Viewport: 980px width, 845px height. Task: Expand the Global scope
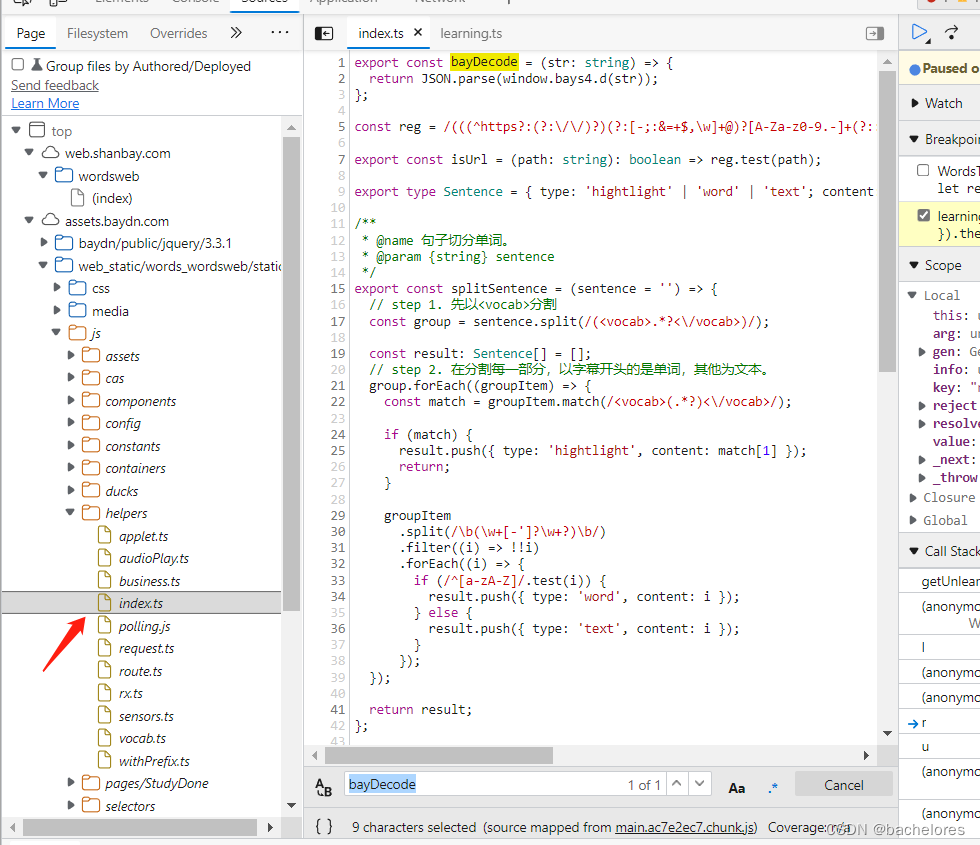pyautogui.click(x=914, y=520)
